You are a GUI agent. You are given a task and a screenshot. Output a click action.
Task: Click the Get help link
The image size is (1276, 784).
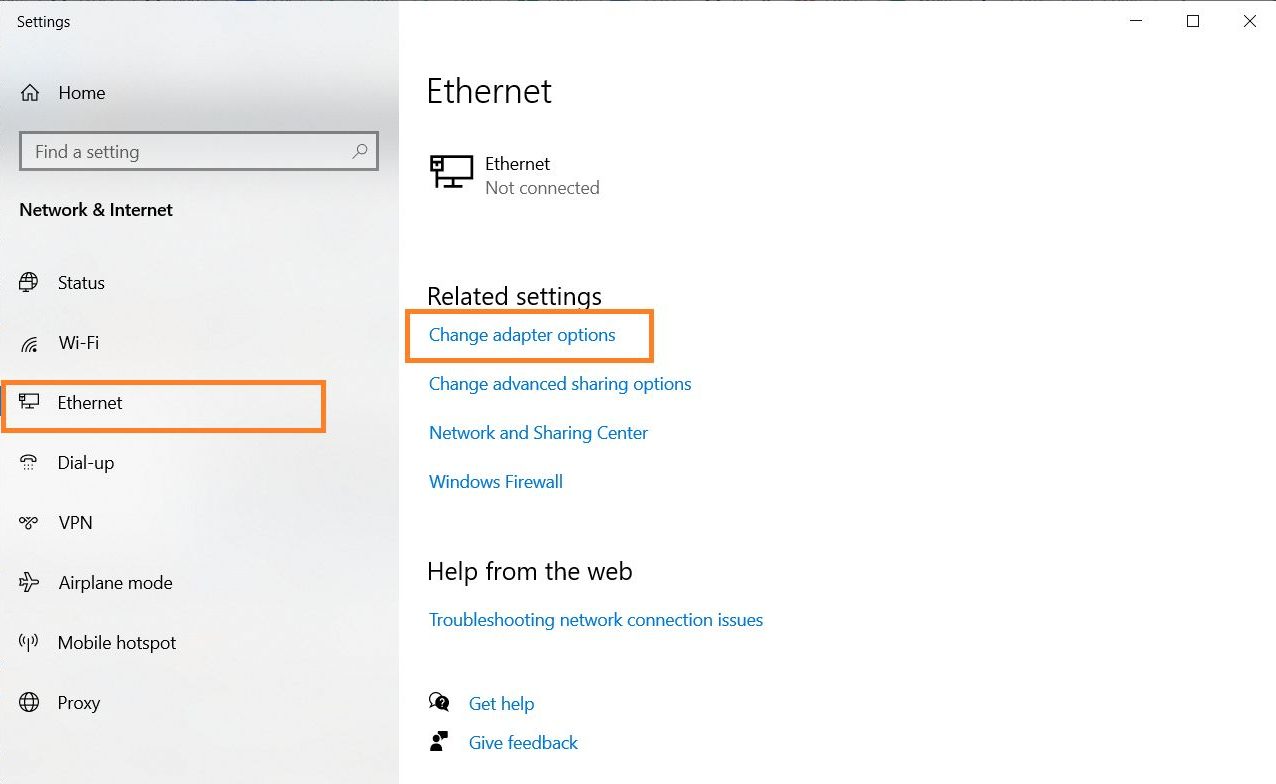[x=501, y=704]
